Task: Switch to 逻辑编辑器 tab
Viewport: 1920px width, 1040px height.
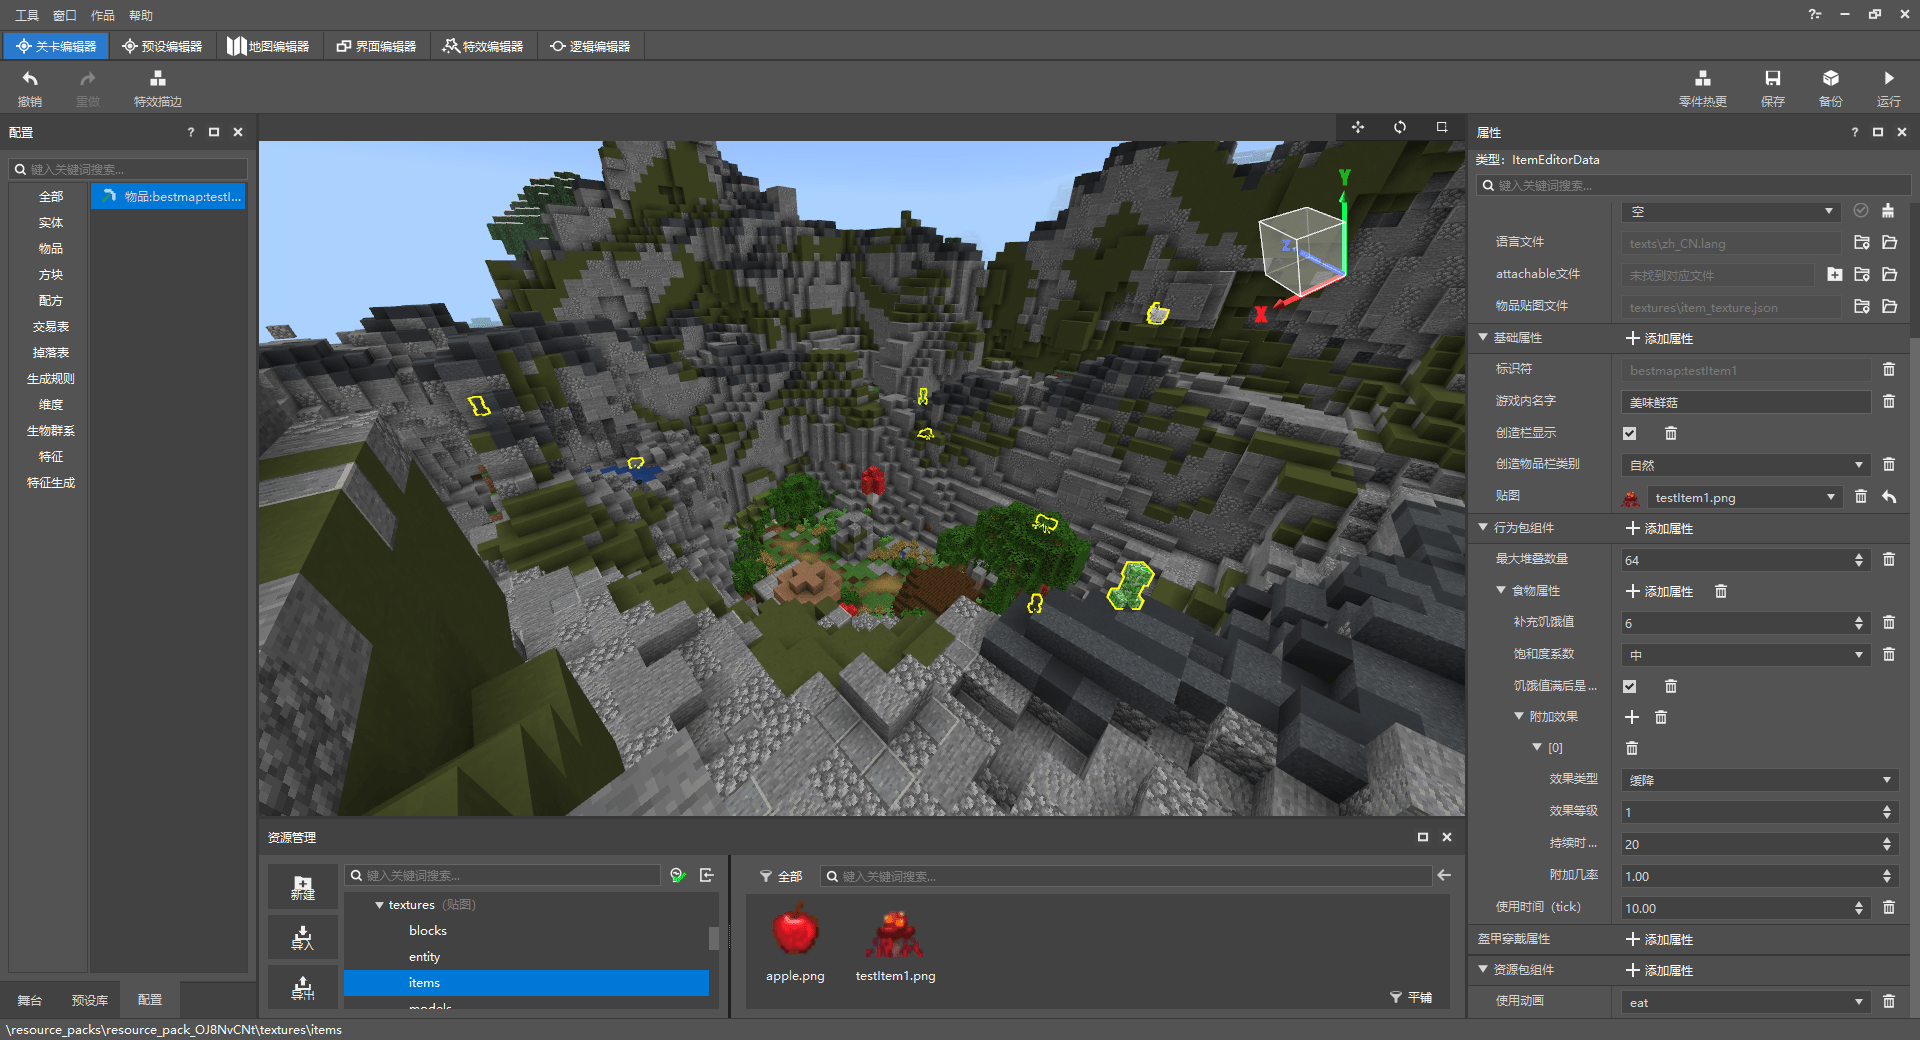Action: pos(590,46)
